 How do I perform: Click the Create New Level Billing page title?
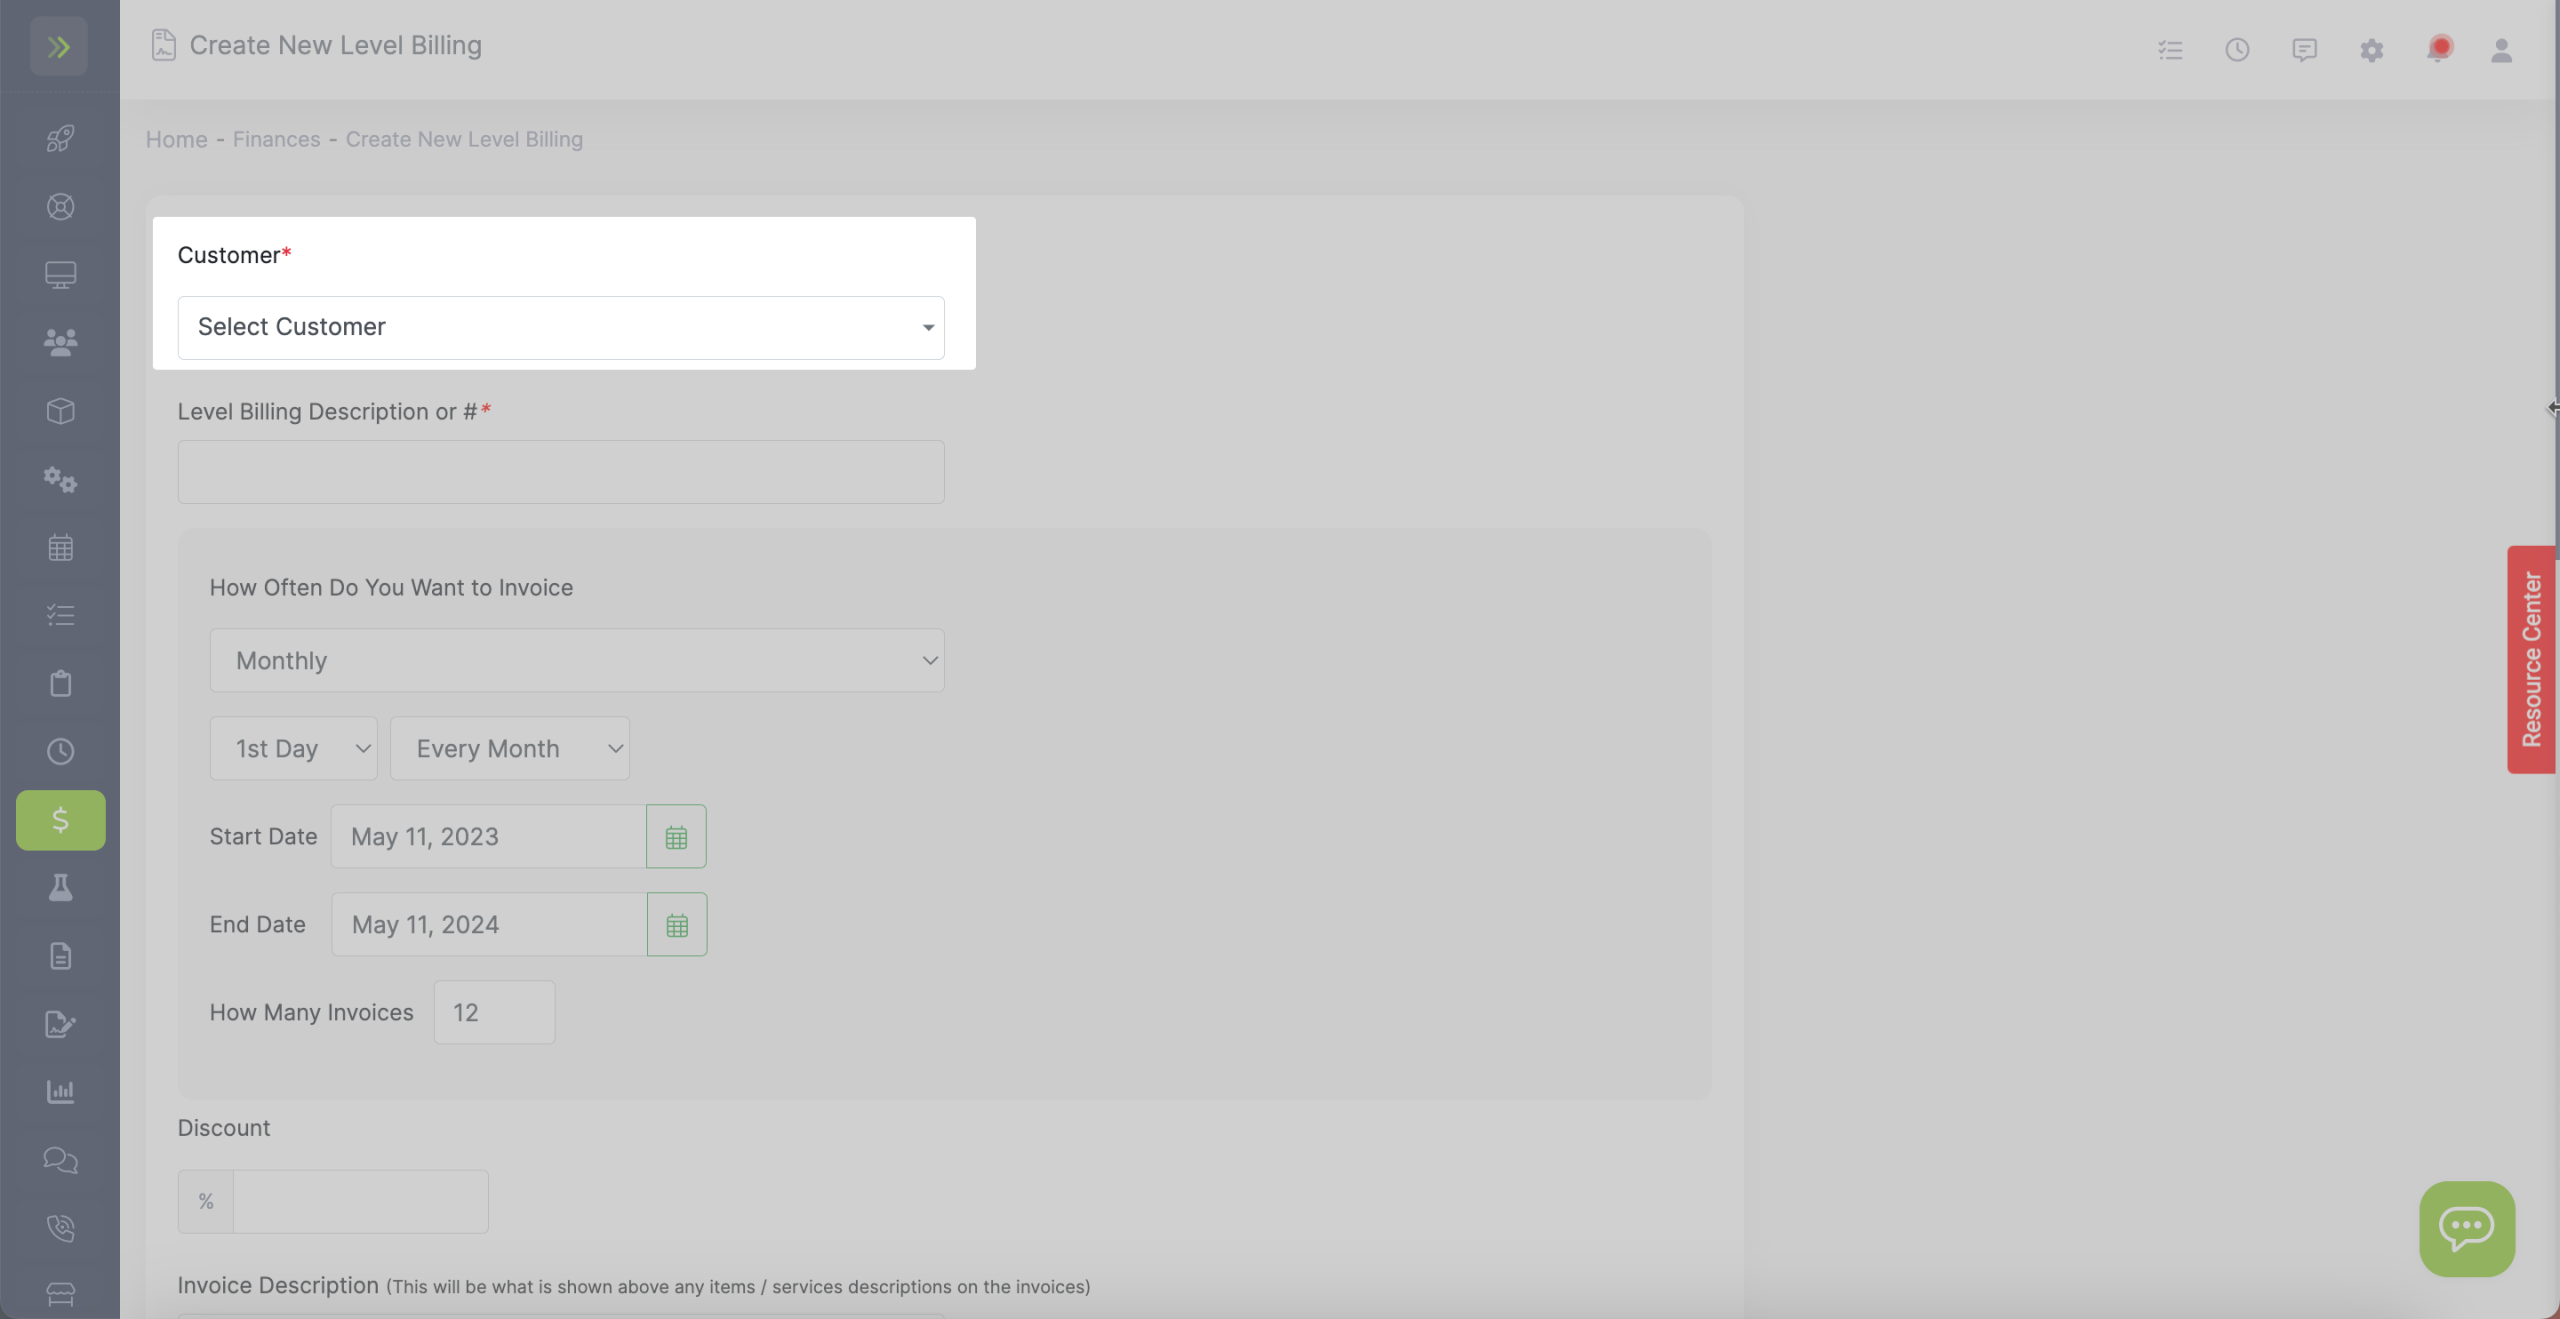click(x=336, y=46)
